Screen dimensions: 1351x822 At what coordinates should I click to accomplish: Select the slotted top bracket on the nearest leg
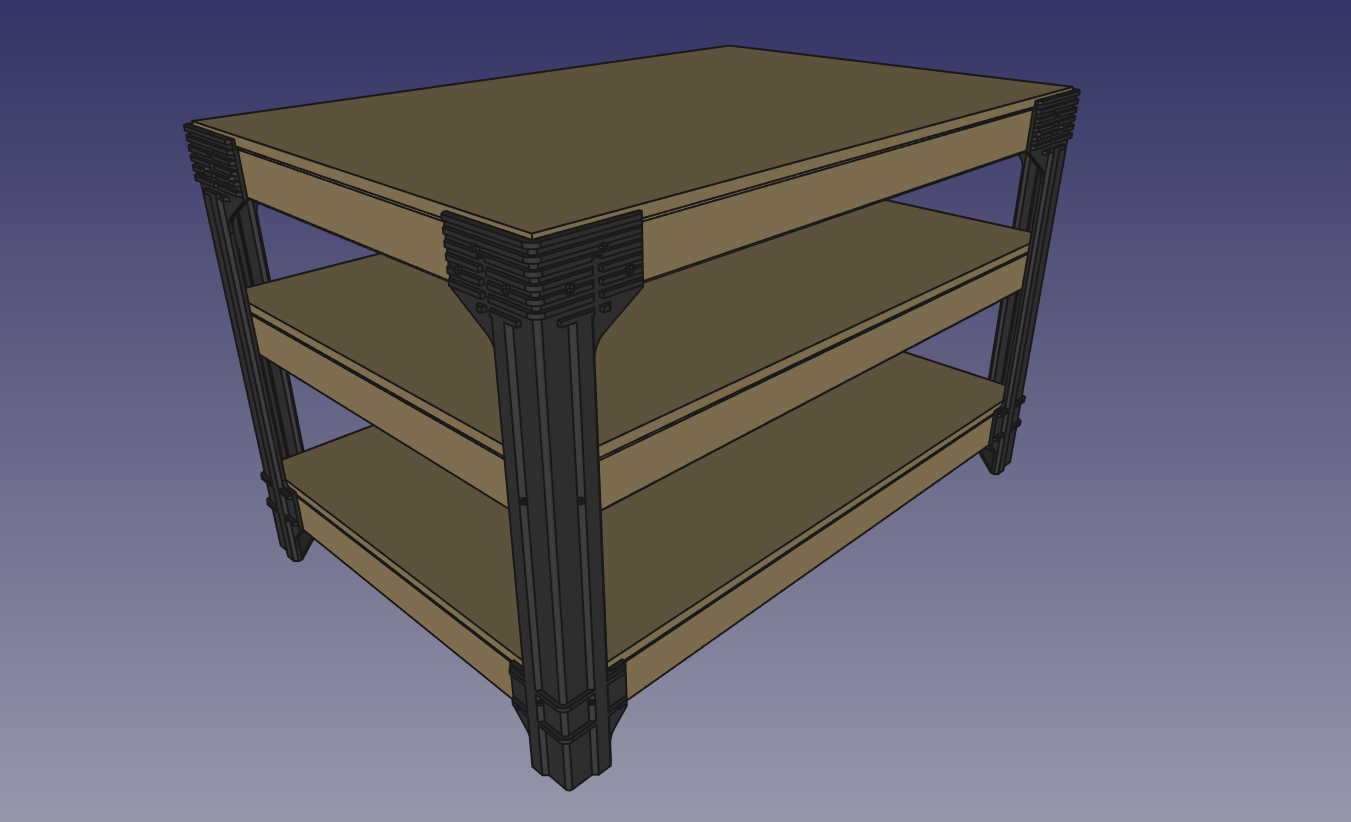[x=542, y=268]
